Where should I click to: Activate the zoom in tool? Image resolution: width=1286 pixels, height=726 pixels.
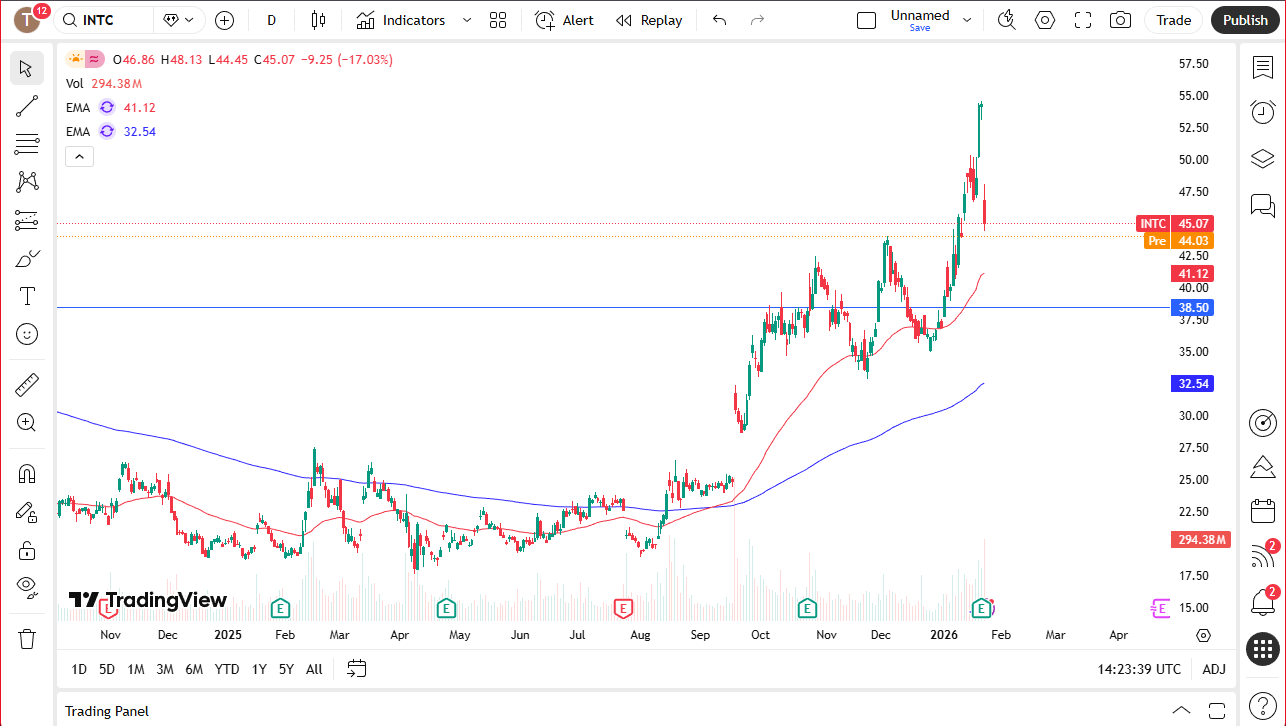click(27, 422)
